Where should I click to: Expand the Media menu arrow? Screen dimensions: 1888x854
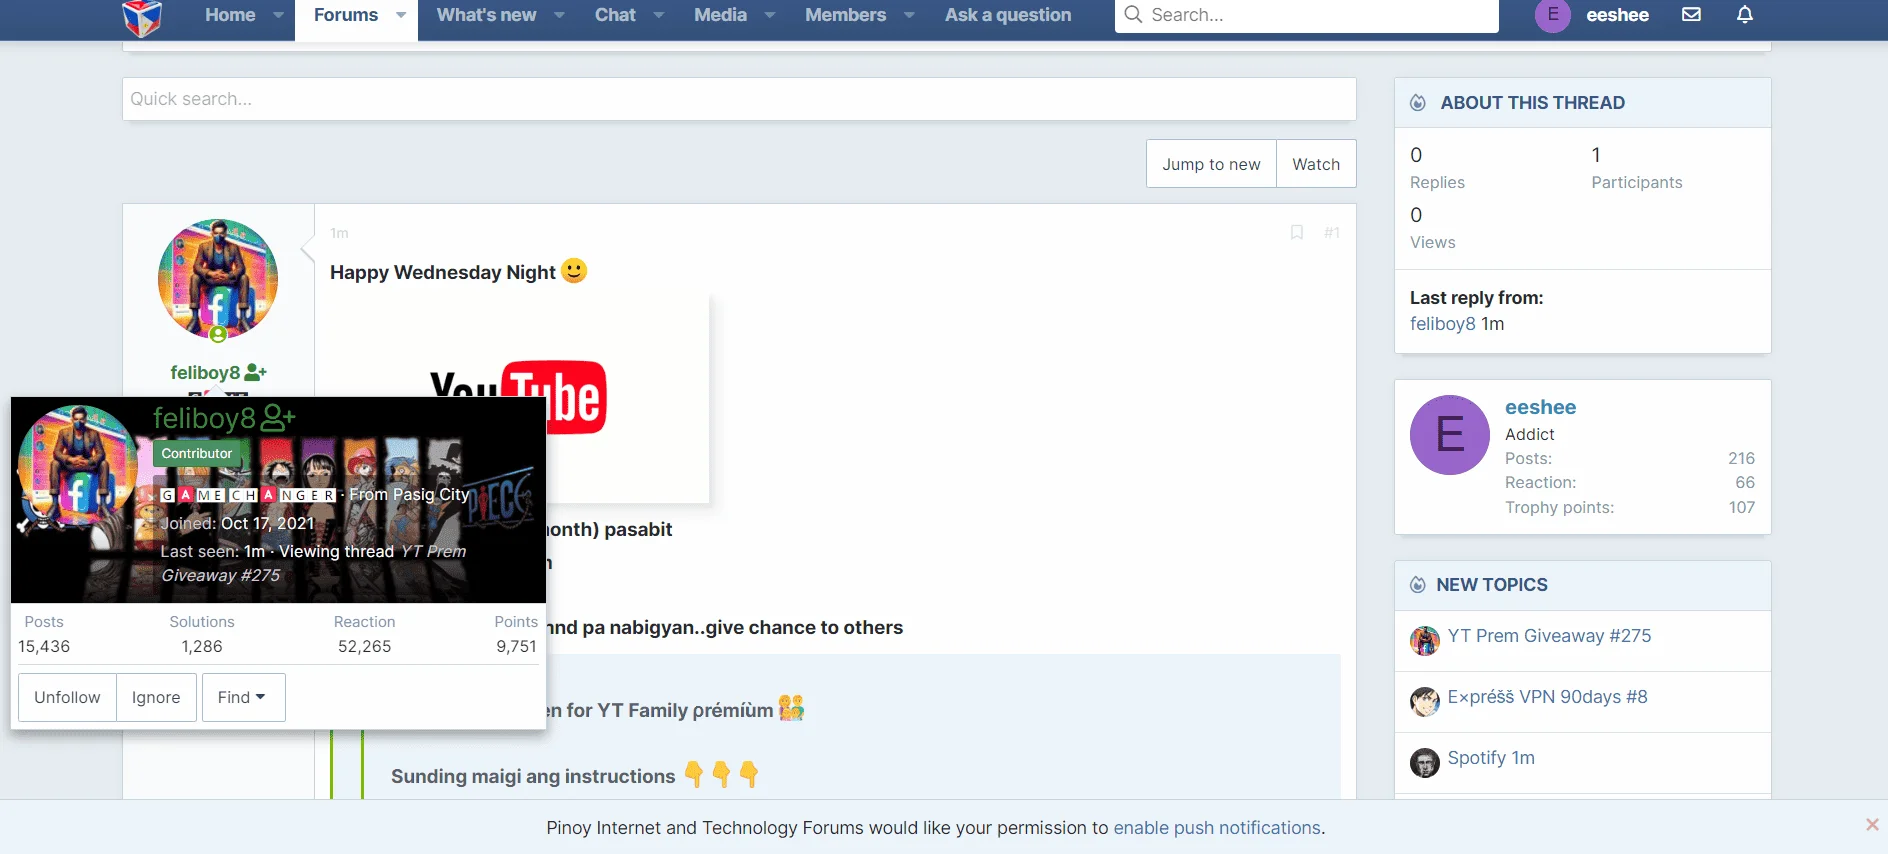pos(770,15)
